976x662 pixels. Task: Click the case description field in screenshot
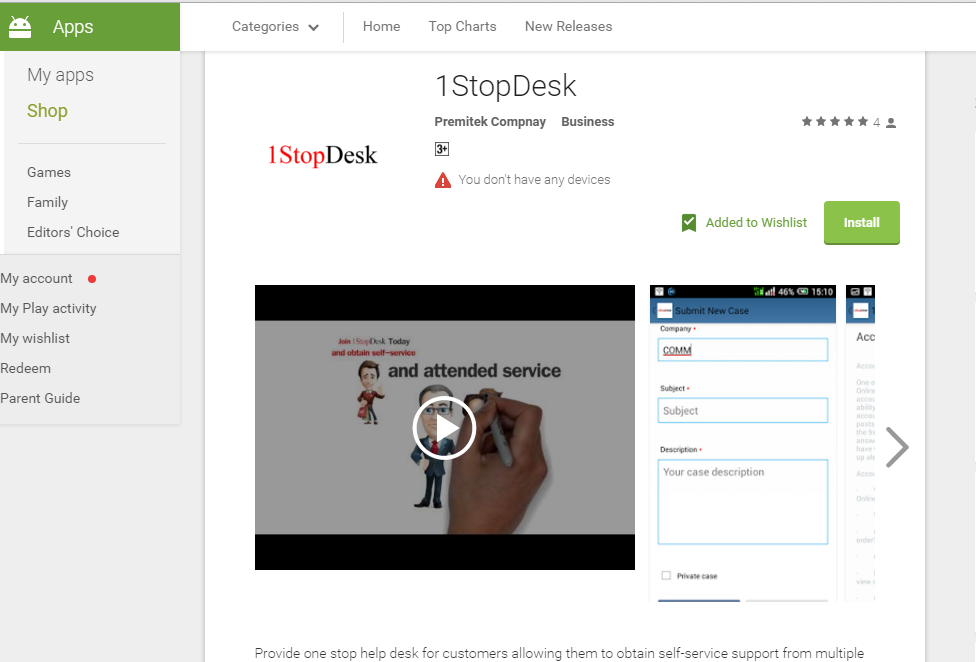click(743, 502)
